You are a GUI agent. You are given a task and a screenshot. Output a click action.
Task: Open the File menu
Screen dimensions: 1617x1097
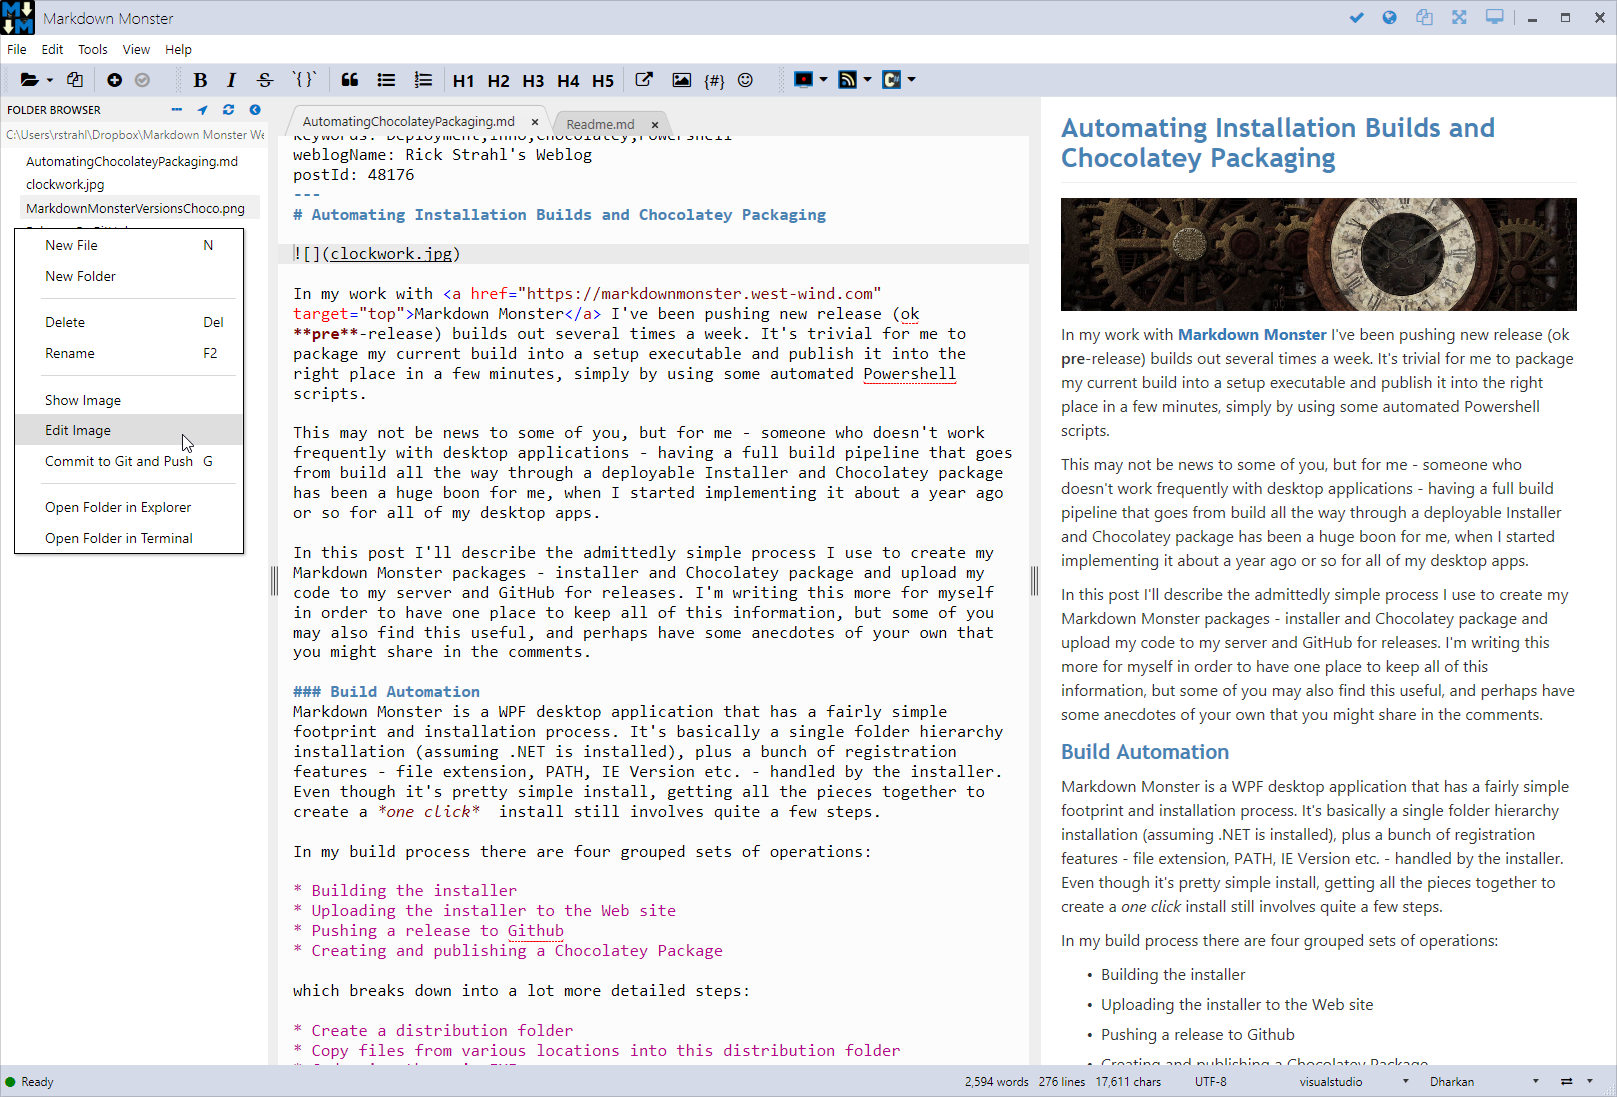click(17, 49)
